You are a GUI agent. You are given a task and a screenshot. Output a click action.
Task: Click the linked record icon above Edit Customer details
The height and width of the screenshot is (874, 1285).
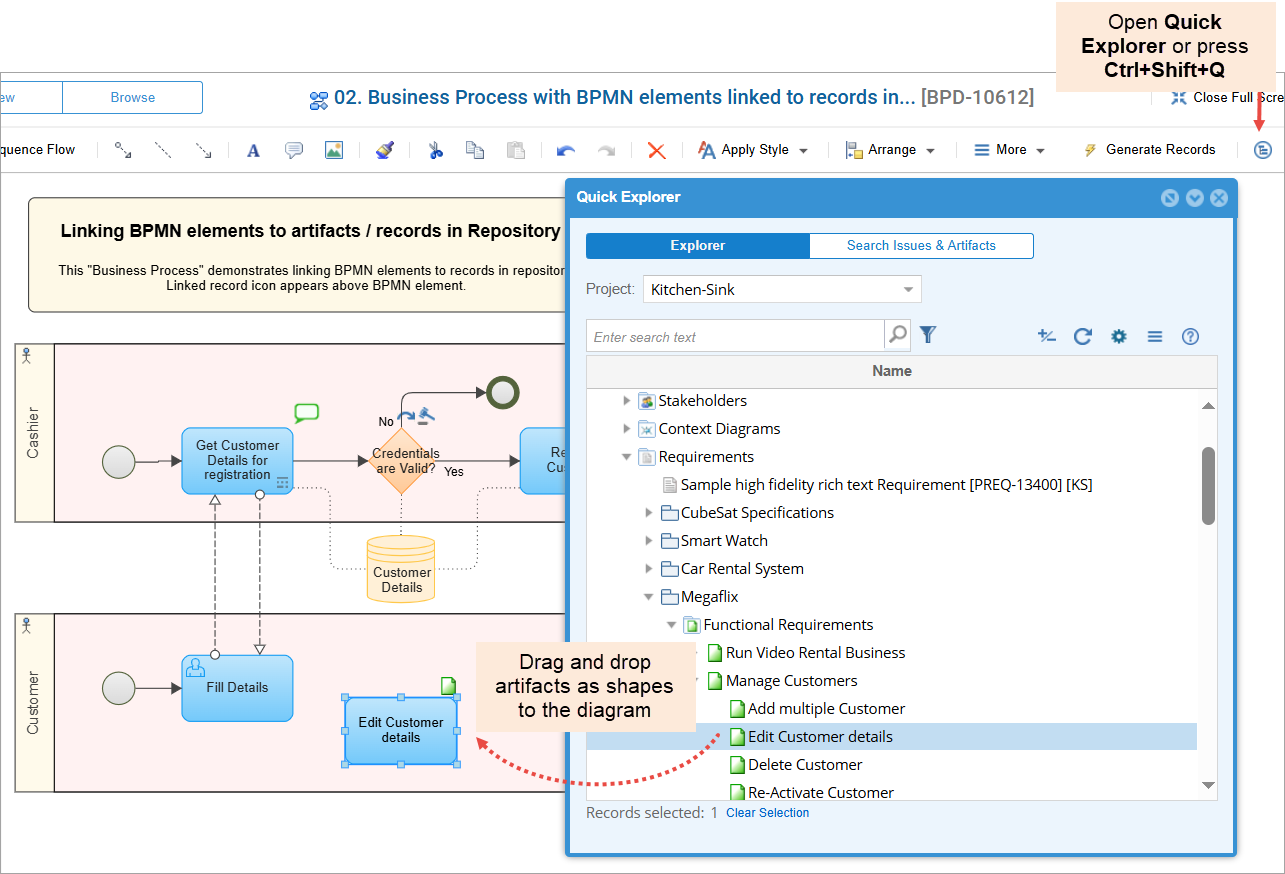click(449, 685)
